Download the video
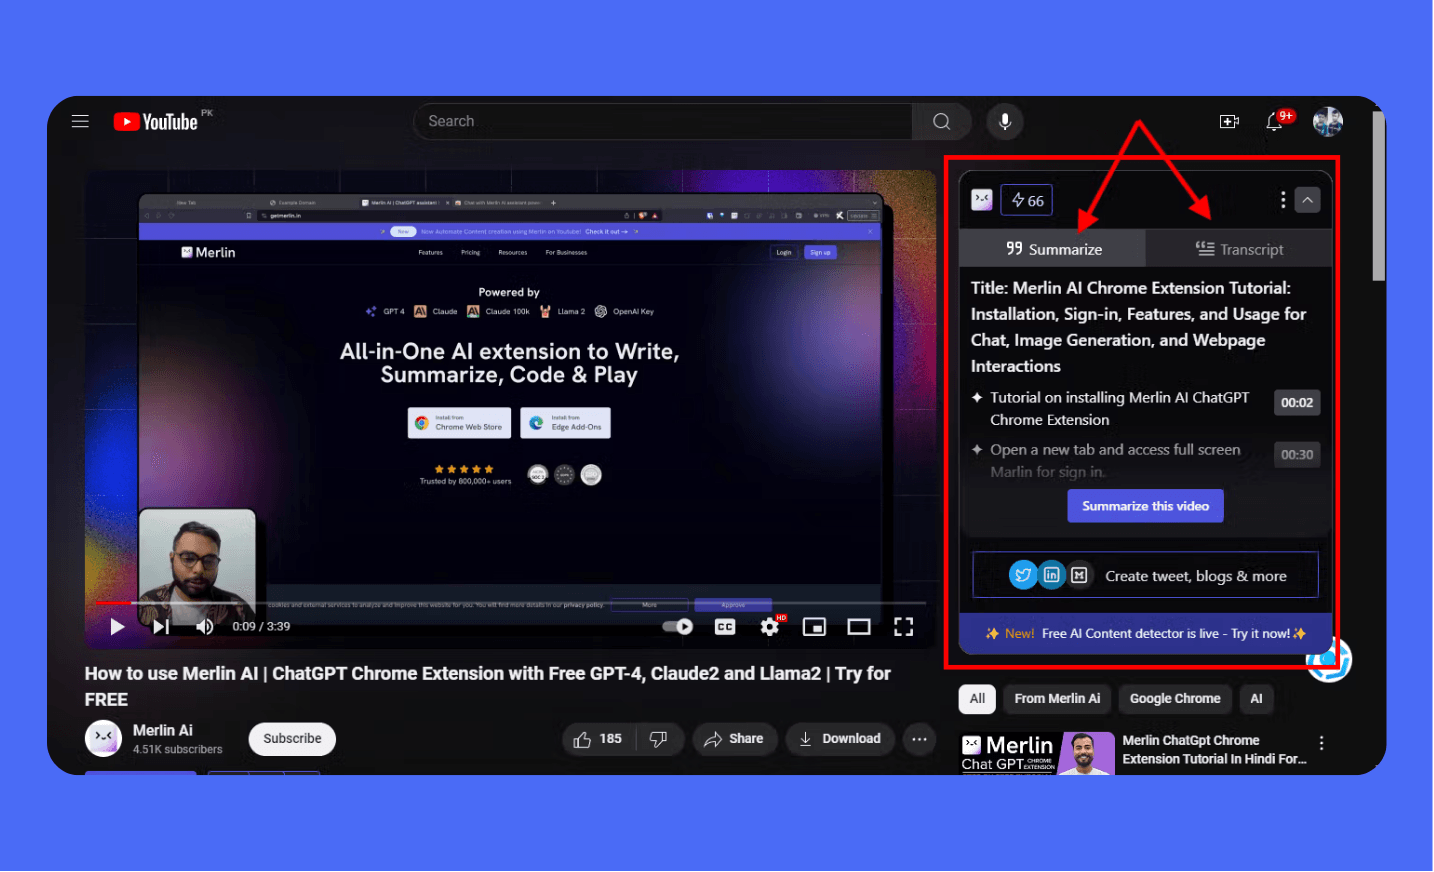 (840, 739)
